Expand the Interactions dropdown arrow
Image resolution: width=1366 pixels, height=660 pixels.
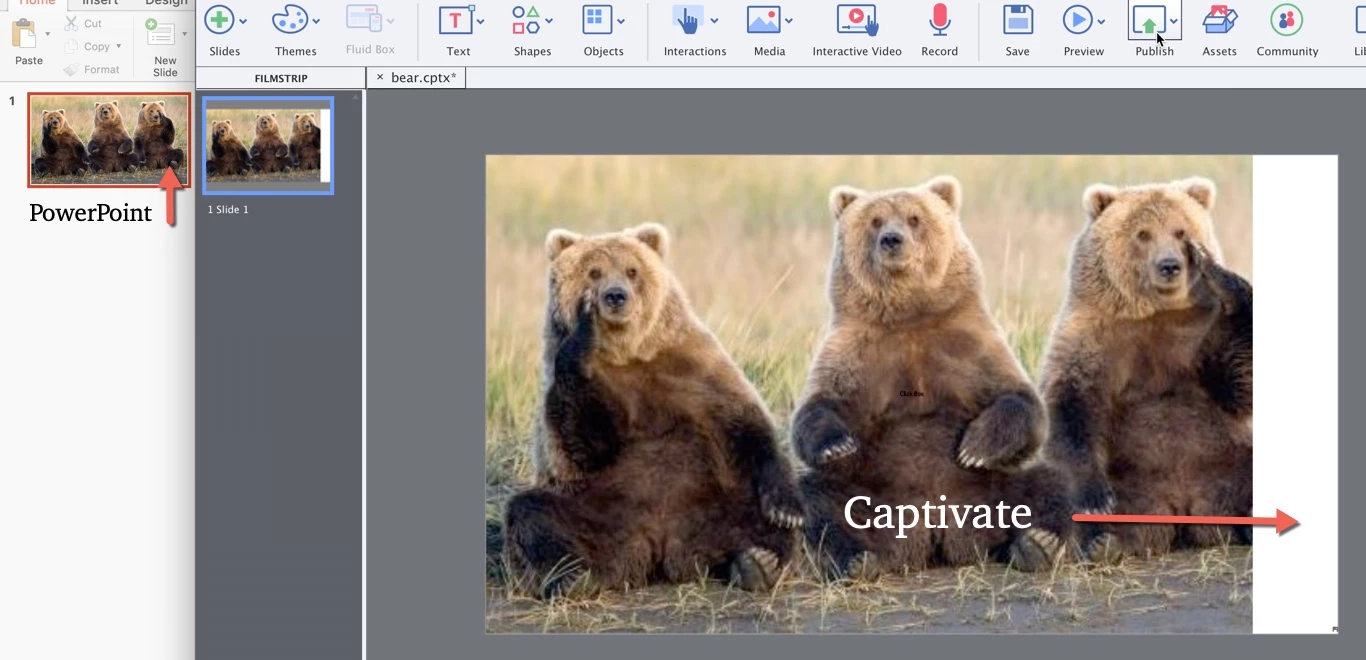[714, 21]
